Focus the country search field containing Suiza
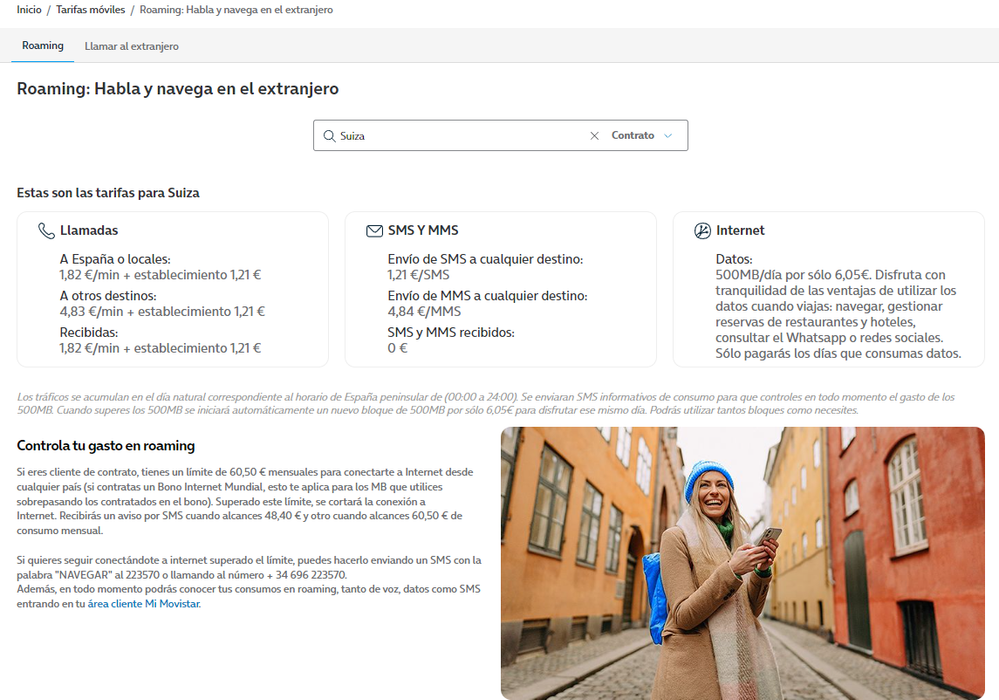This screenshot has height=700, width=999. click(x=460, y=136)
